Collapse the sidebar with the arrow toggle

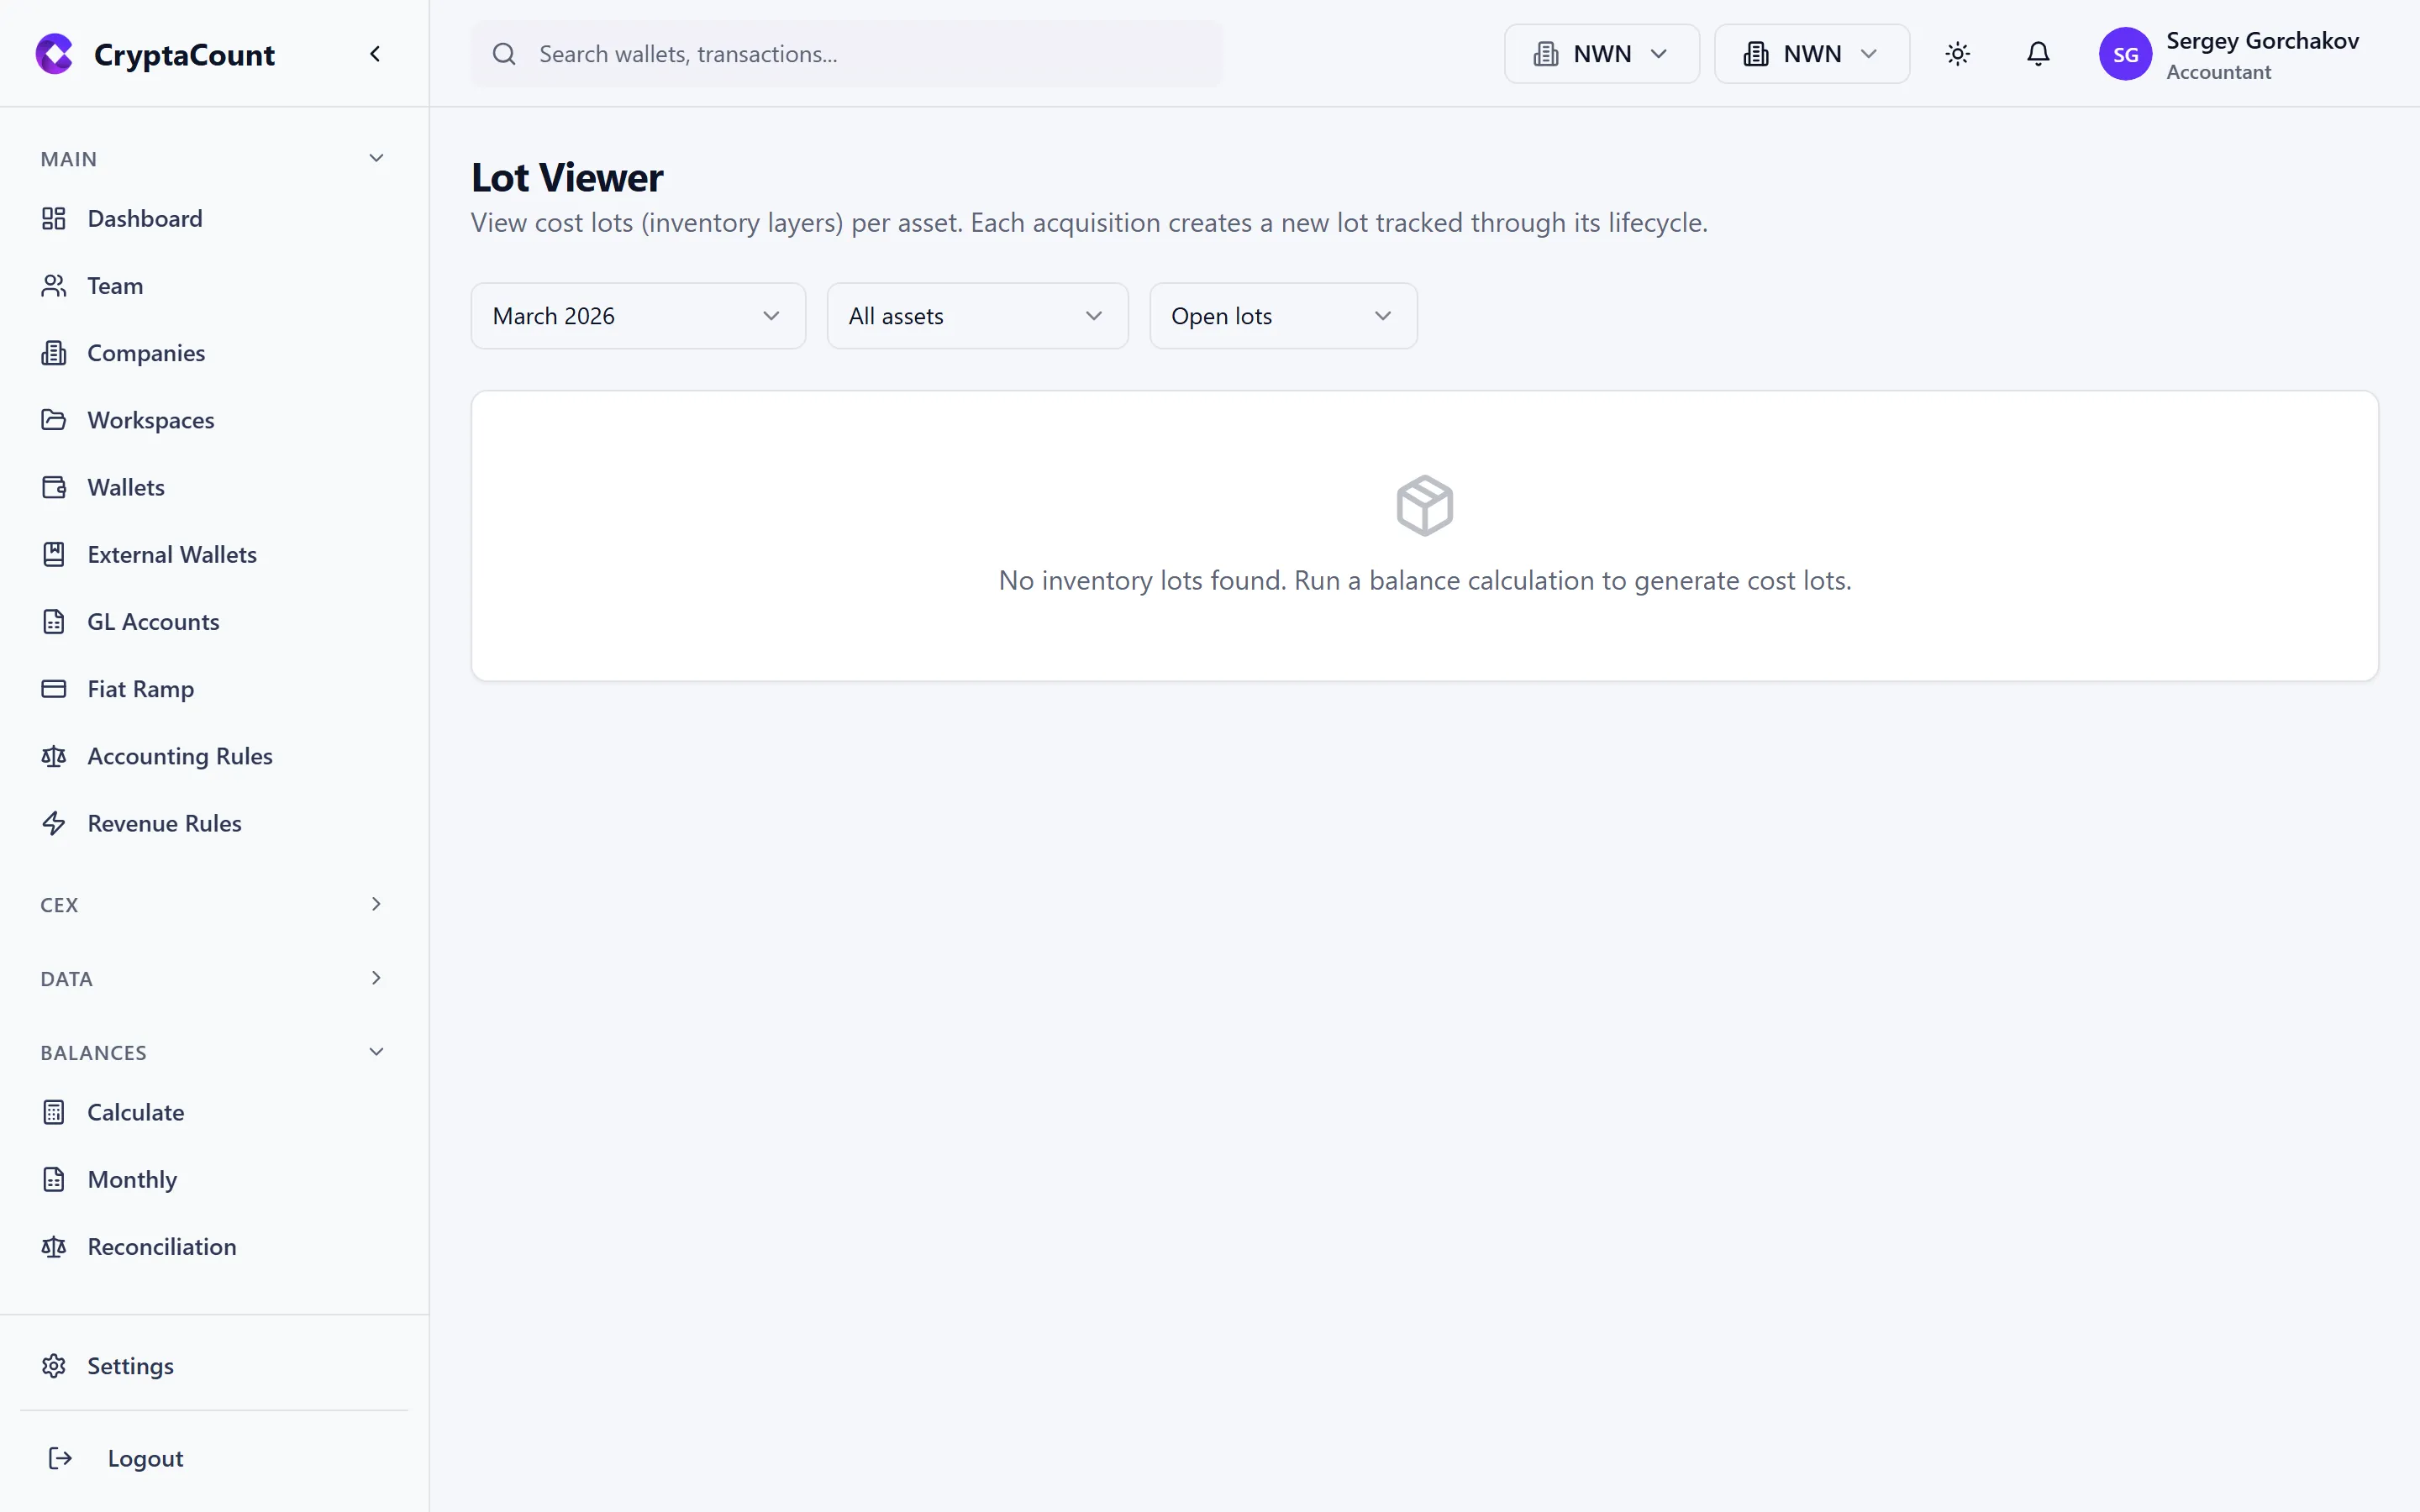pos(375,53)
